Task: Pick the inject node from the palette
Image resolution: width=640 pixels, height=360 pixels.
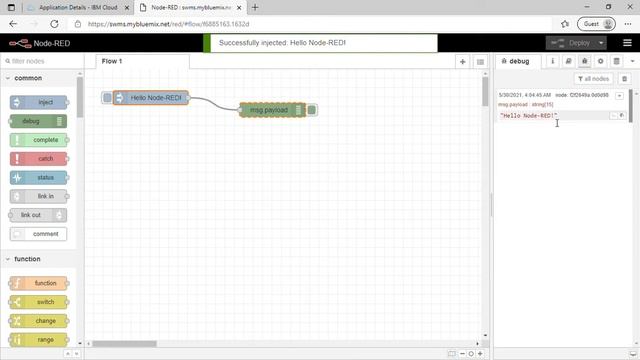Action: [x=39, y=102]
